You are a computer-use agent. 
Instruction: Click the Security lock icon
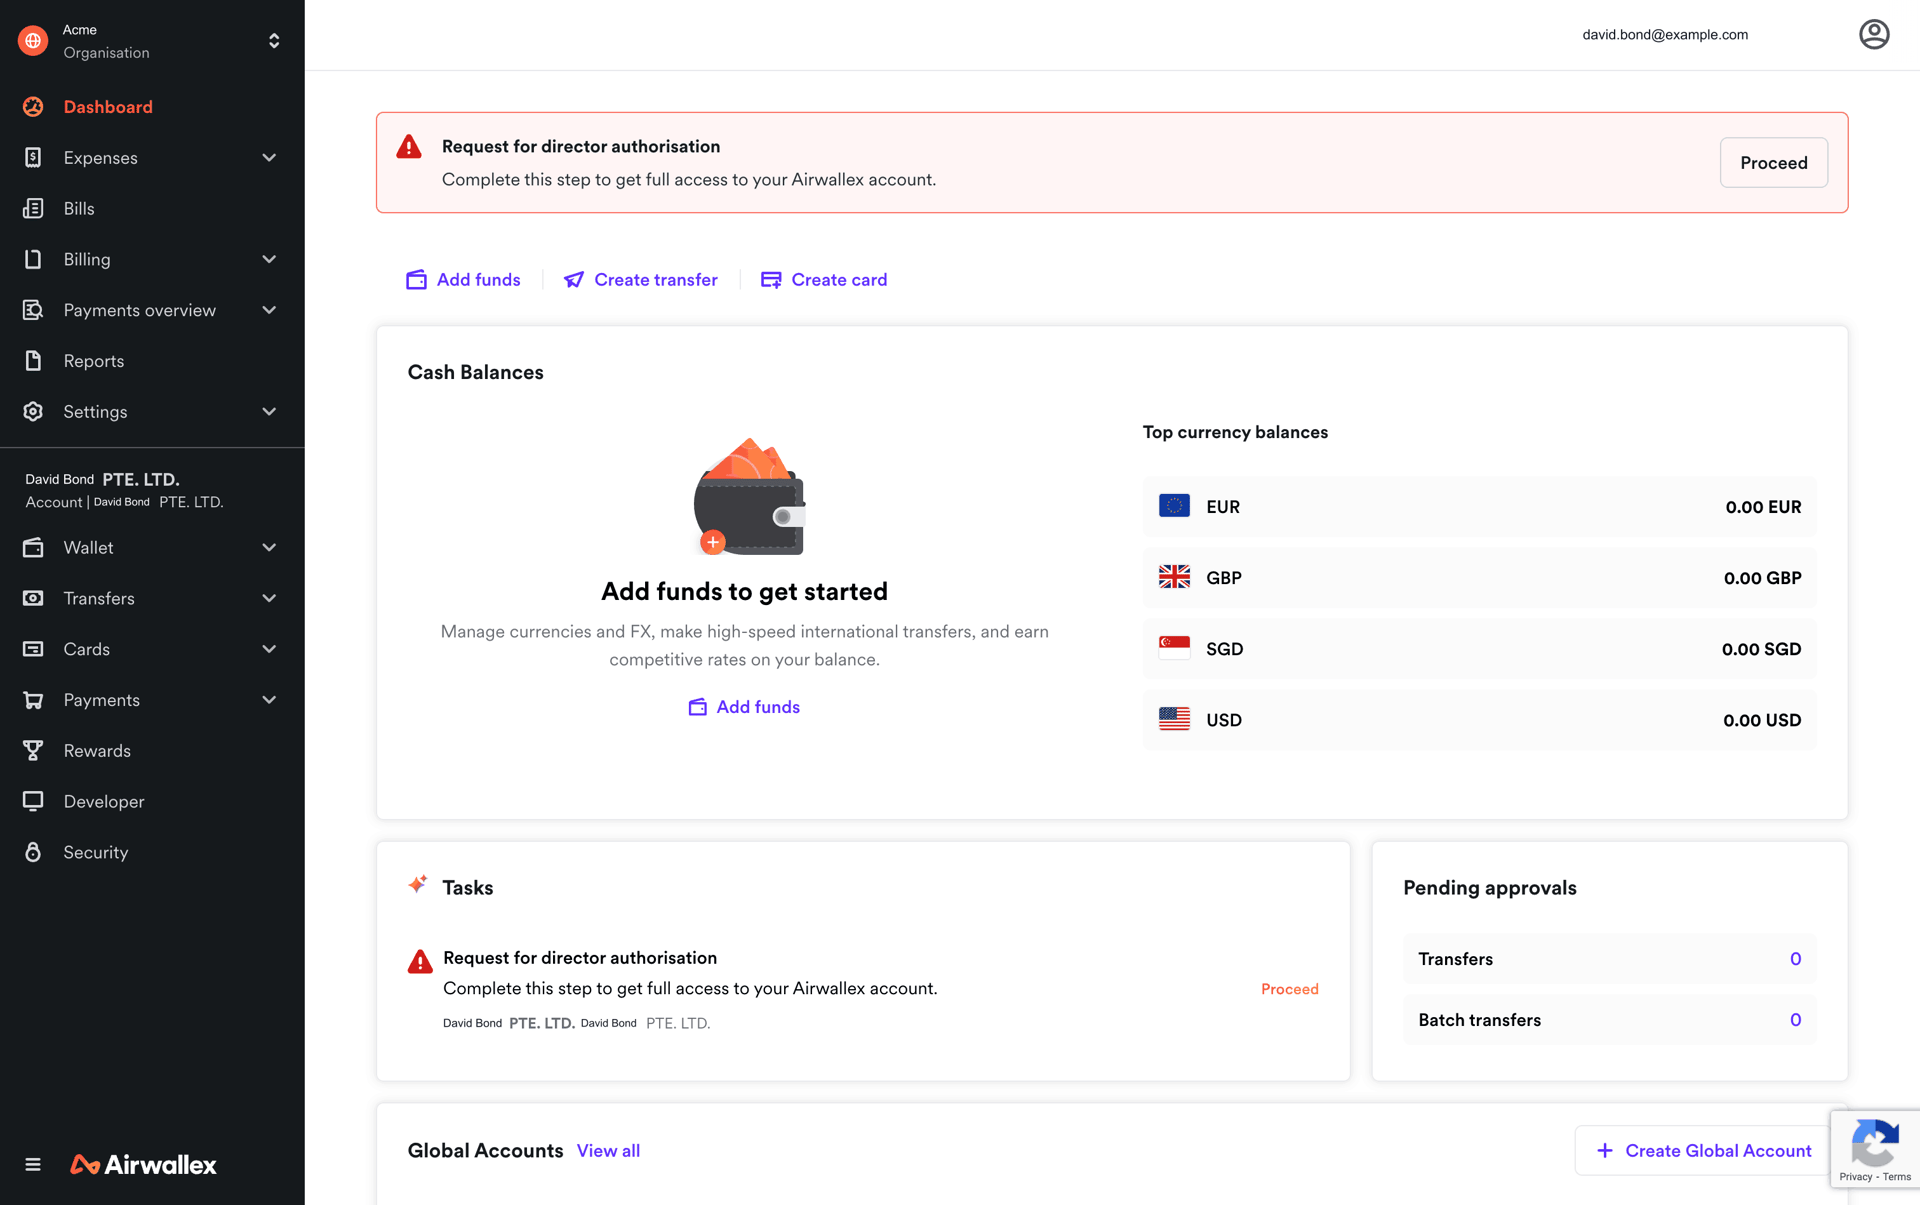(x=33, y=852)
